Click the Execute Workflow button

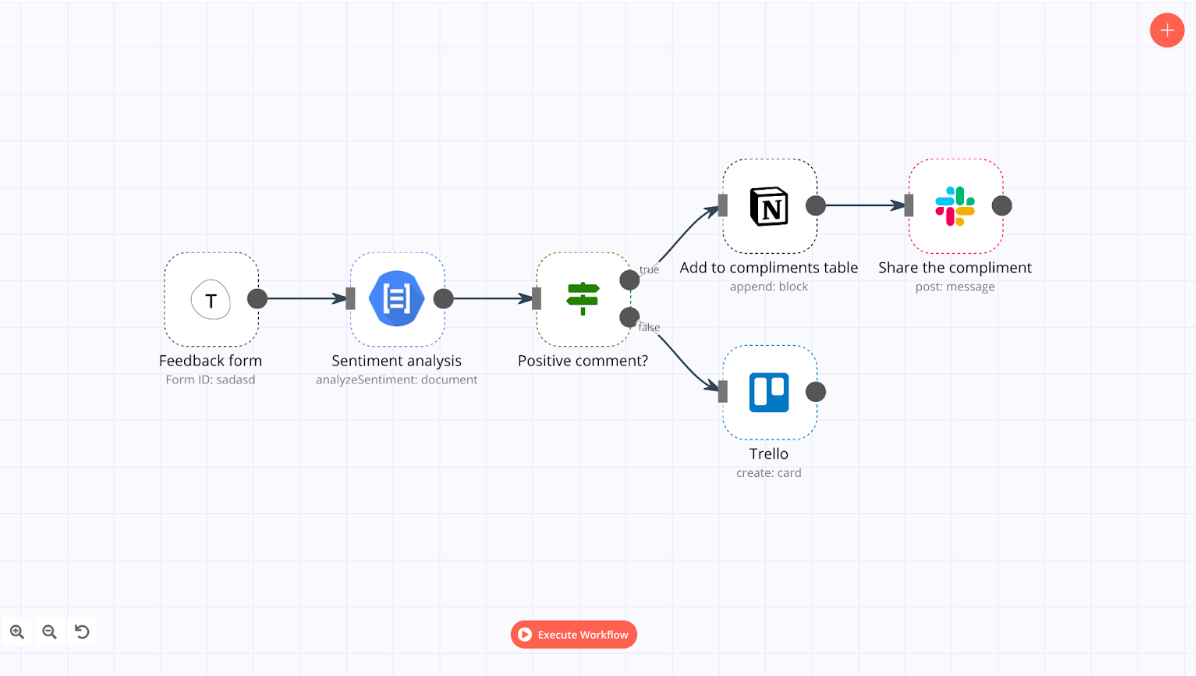pyautogui.click(x=573, y=634)
